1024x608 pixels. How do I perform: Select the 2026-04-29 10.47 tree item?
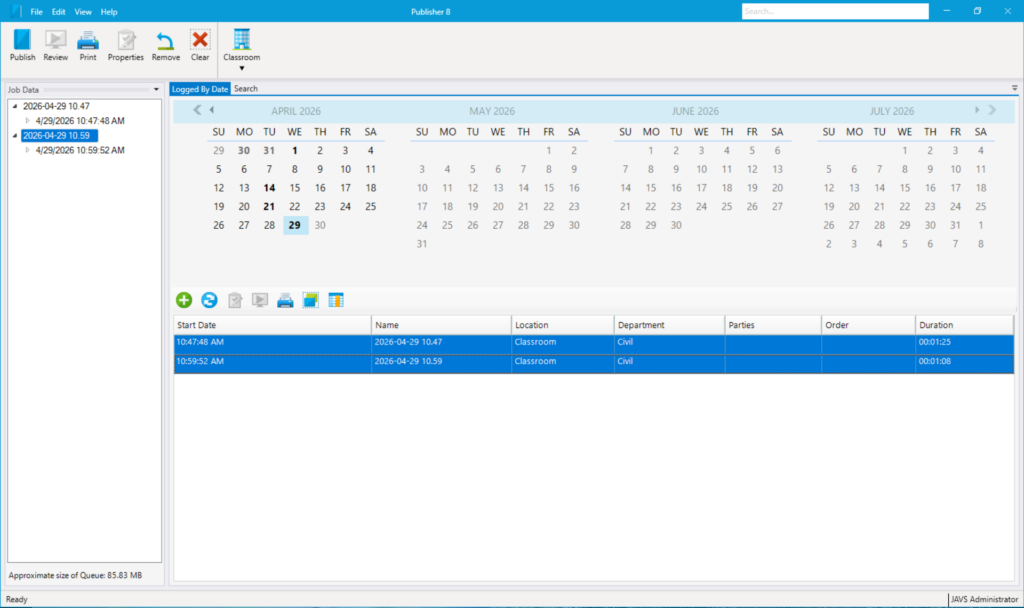click(x=56, y=106)
